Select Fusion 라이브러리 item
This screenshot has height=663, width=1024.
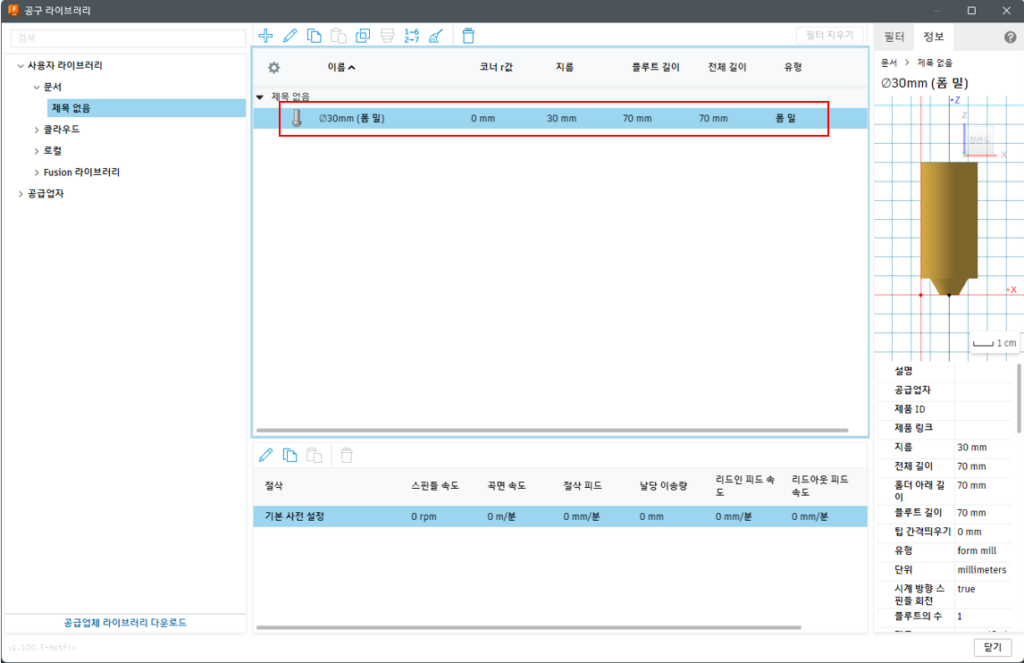pyautogui.click(x=82, y=172)
